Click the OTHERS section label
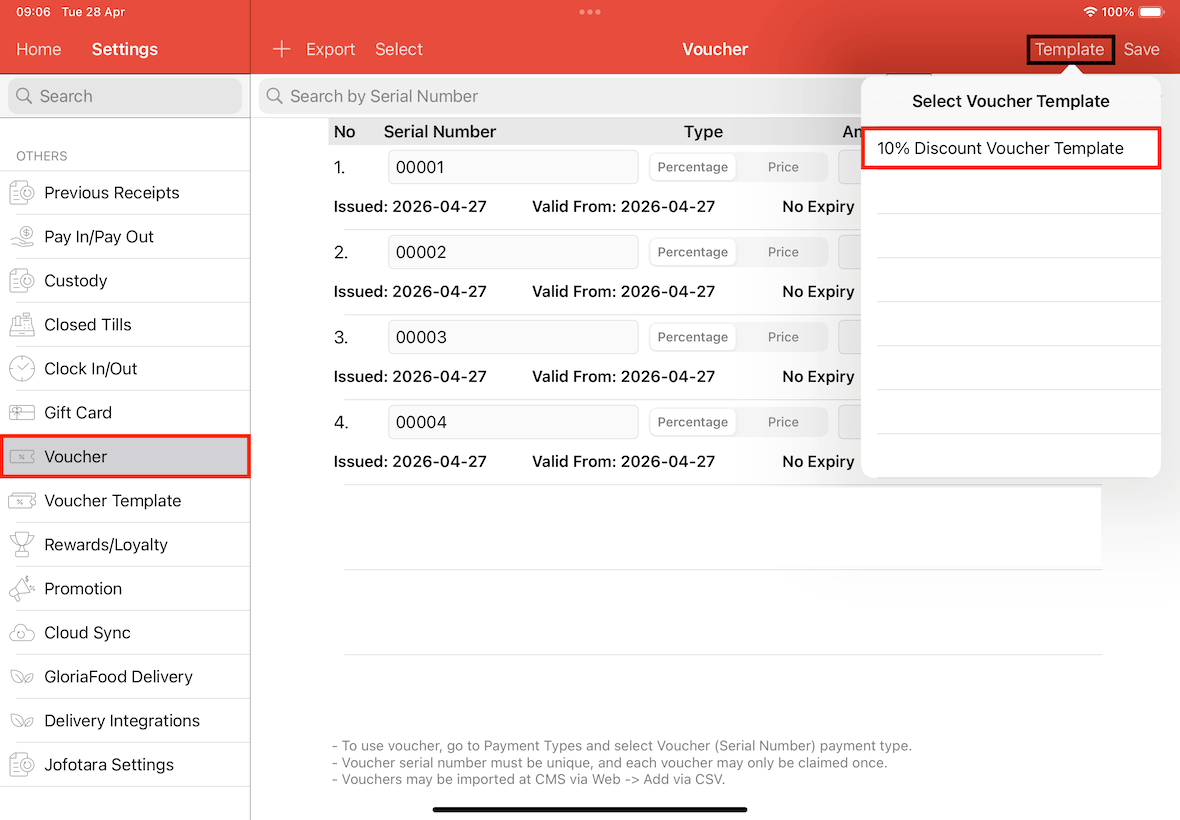 click(41, 156)
